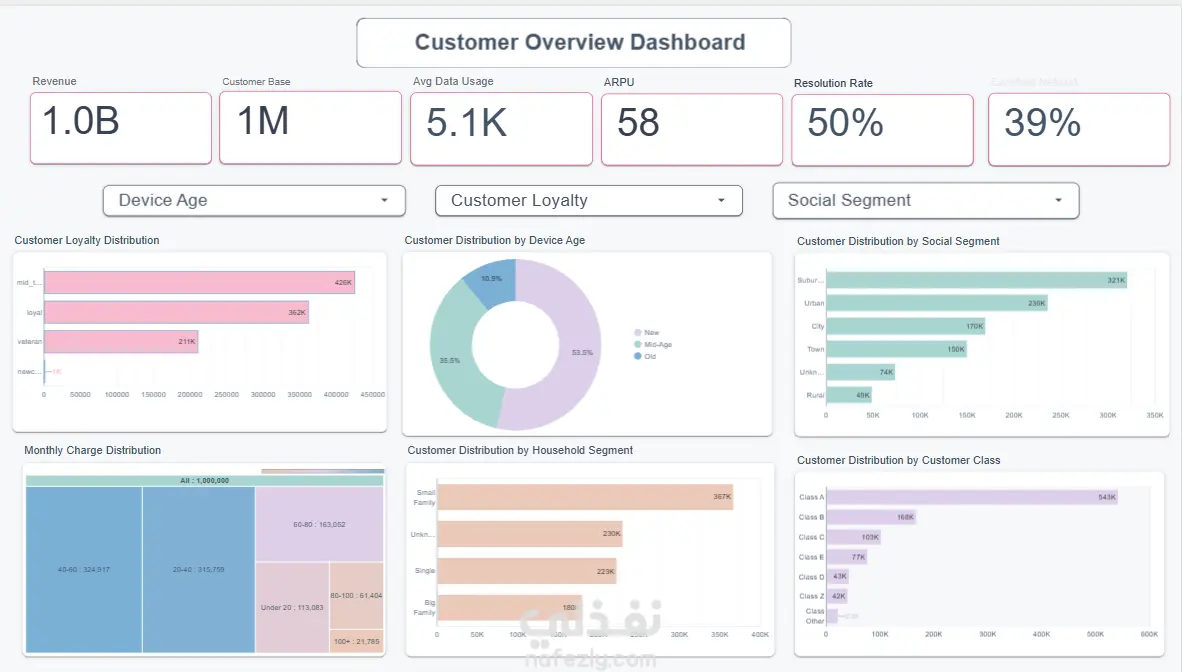Expand the Customer Loyalty filter dropdown
Image resolution: width=1182 pixels, height=672 pixels.
pyautogui.click(x=589, y=201)
